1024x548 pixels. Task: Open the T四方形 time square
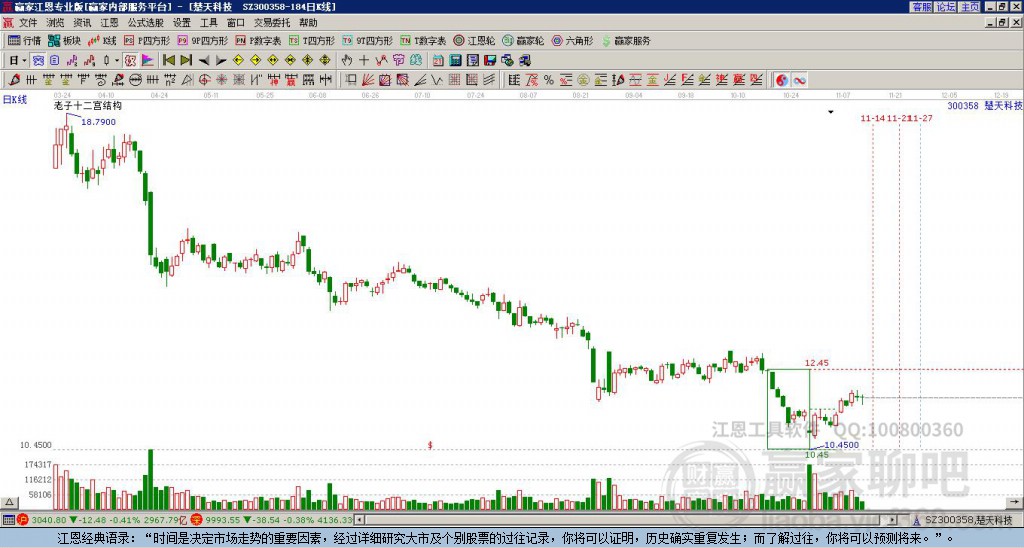[x=312, y=40]
